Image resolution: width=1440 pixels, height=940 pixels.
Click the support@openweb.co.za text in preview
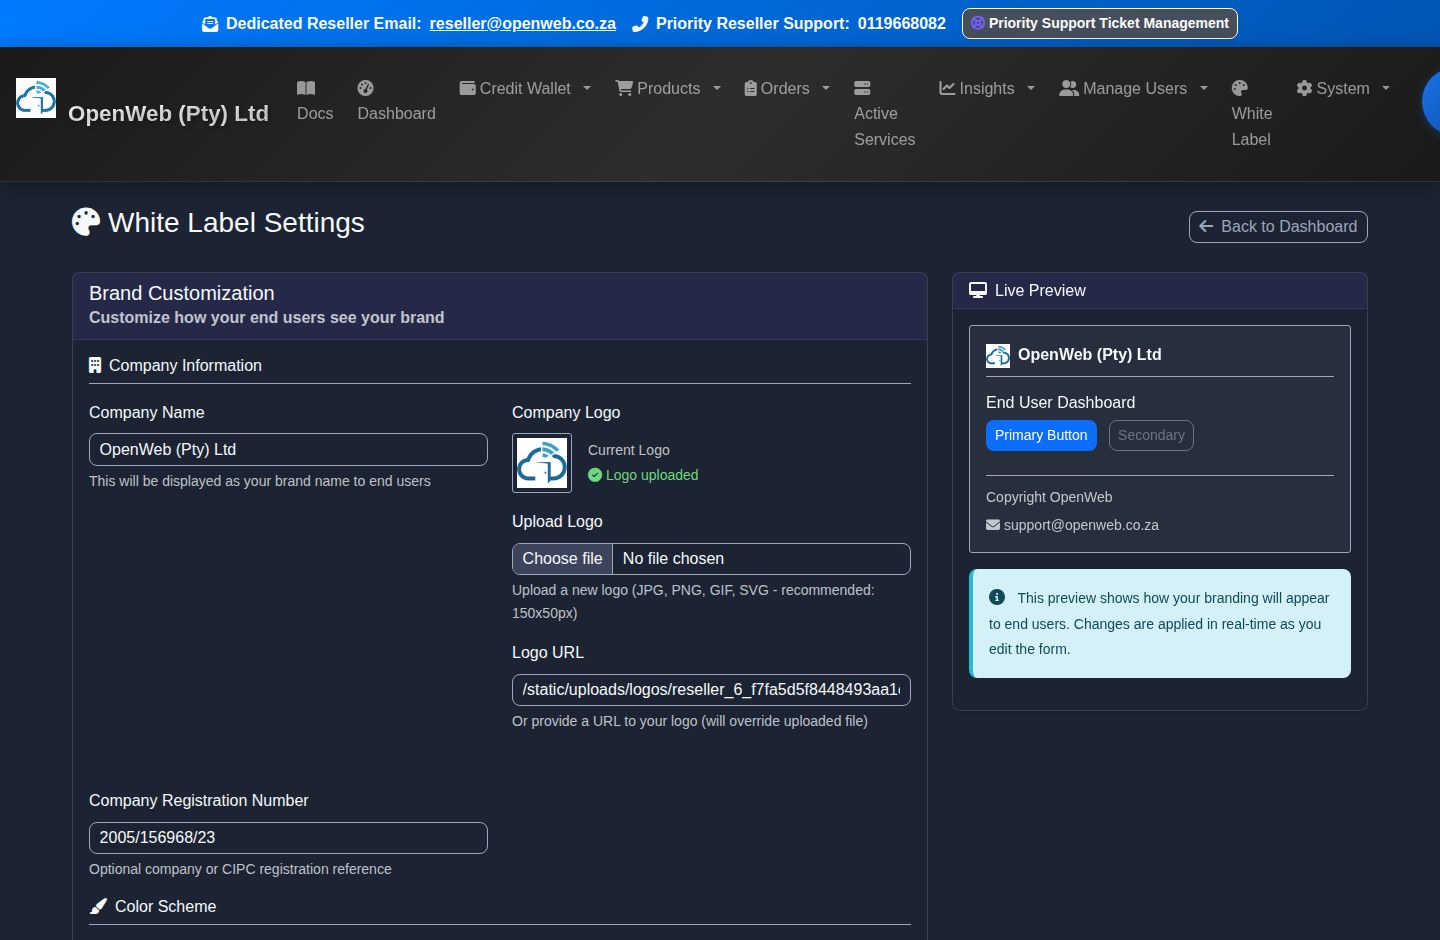[1081, 525]
